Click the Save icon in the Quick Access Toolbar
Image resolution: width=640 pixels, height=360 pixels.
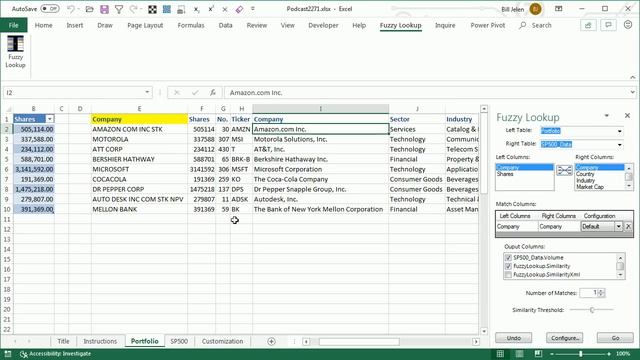tap(104, 9)
